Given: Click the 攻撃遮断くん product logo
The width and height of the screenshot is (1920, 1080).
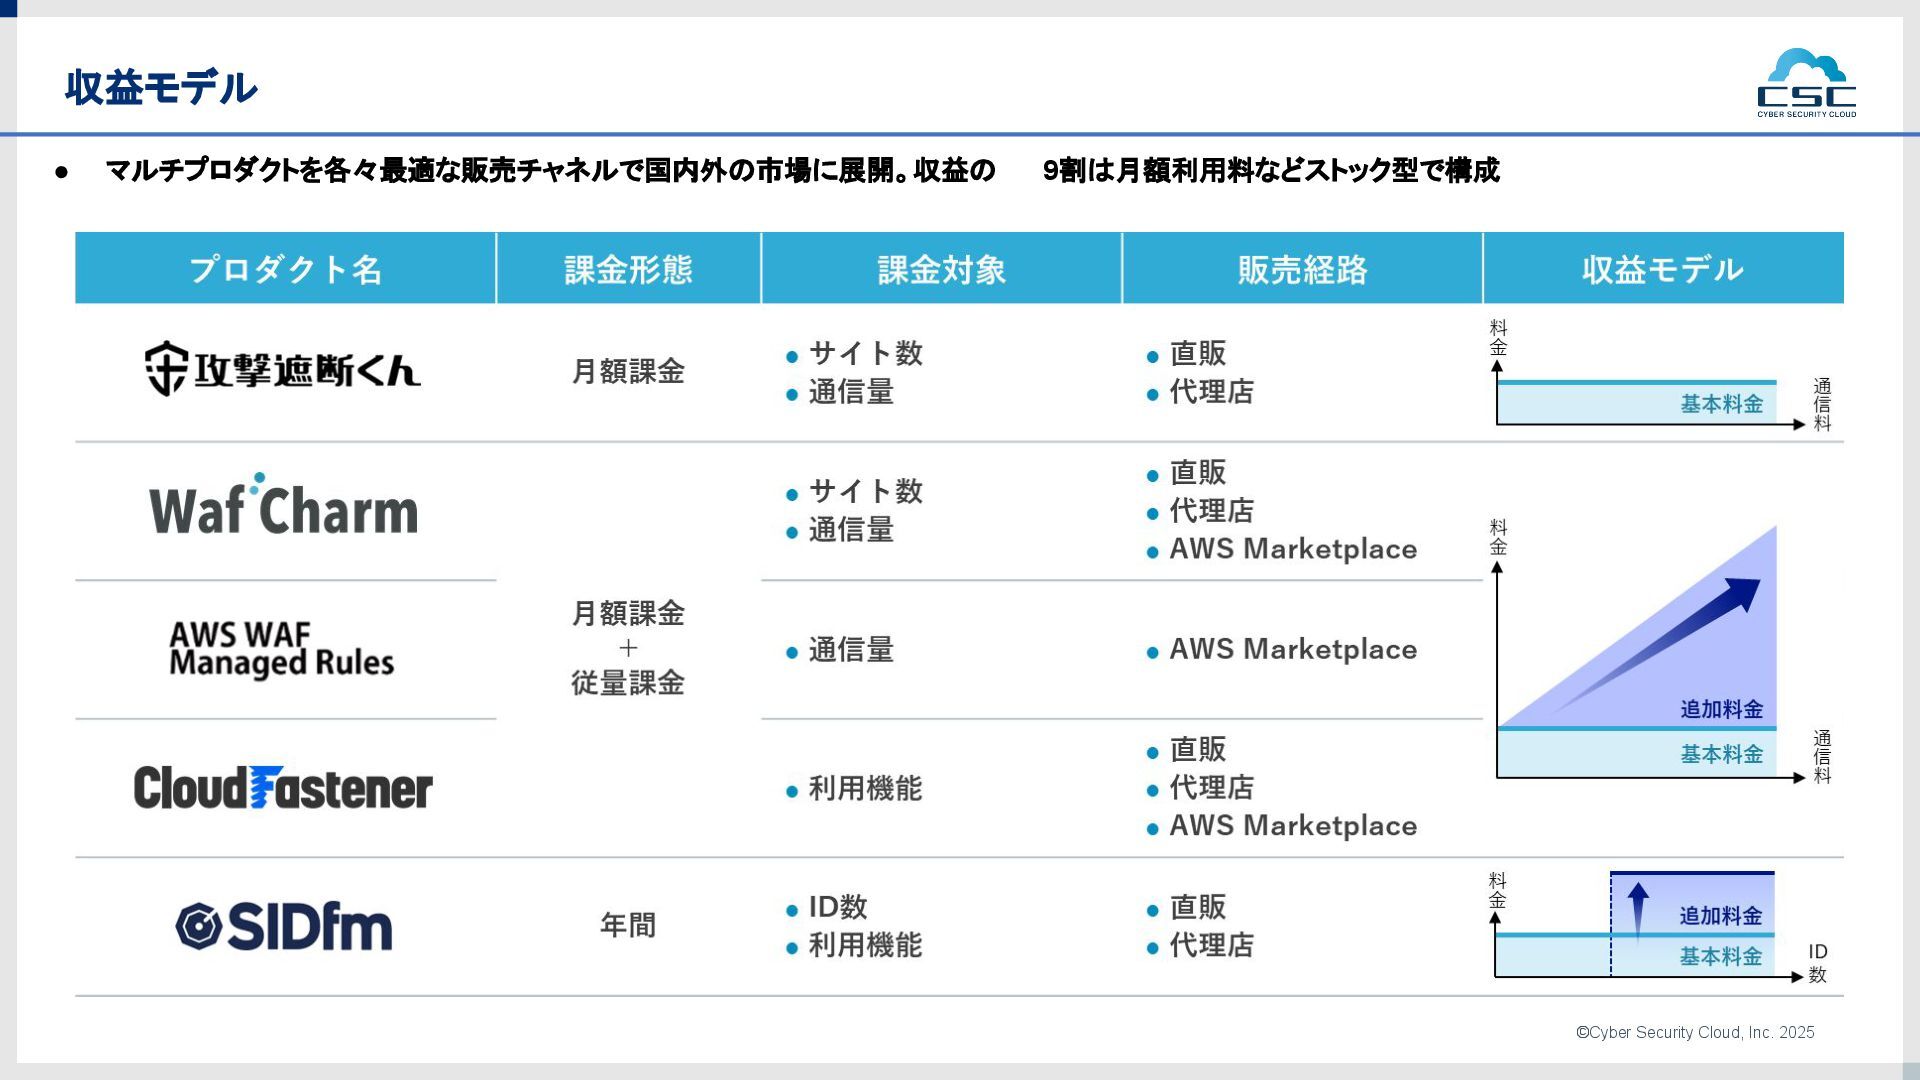Looking at the screenshot, I should pyautogui.click(x=283, y=369).
